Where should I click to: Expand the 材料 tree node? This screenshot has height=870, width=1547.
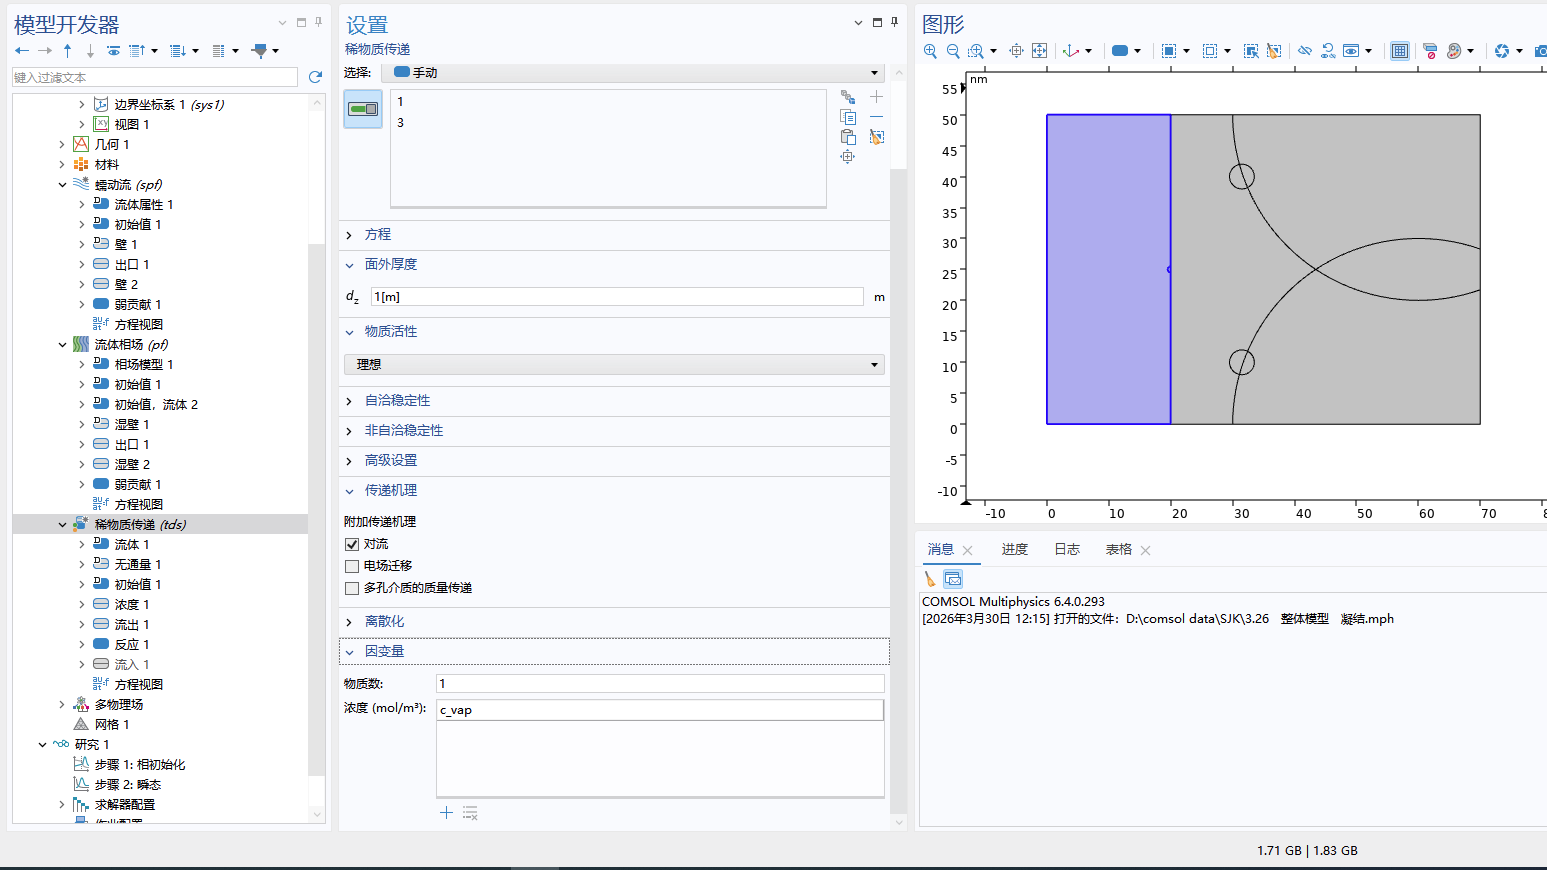[x=62, y=164]
